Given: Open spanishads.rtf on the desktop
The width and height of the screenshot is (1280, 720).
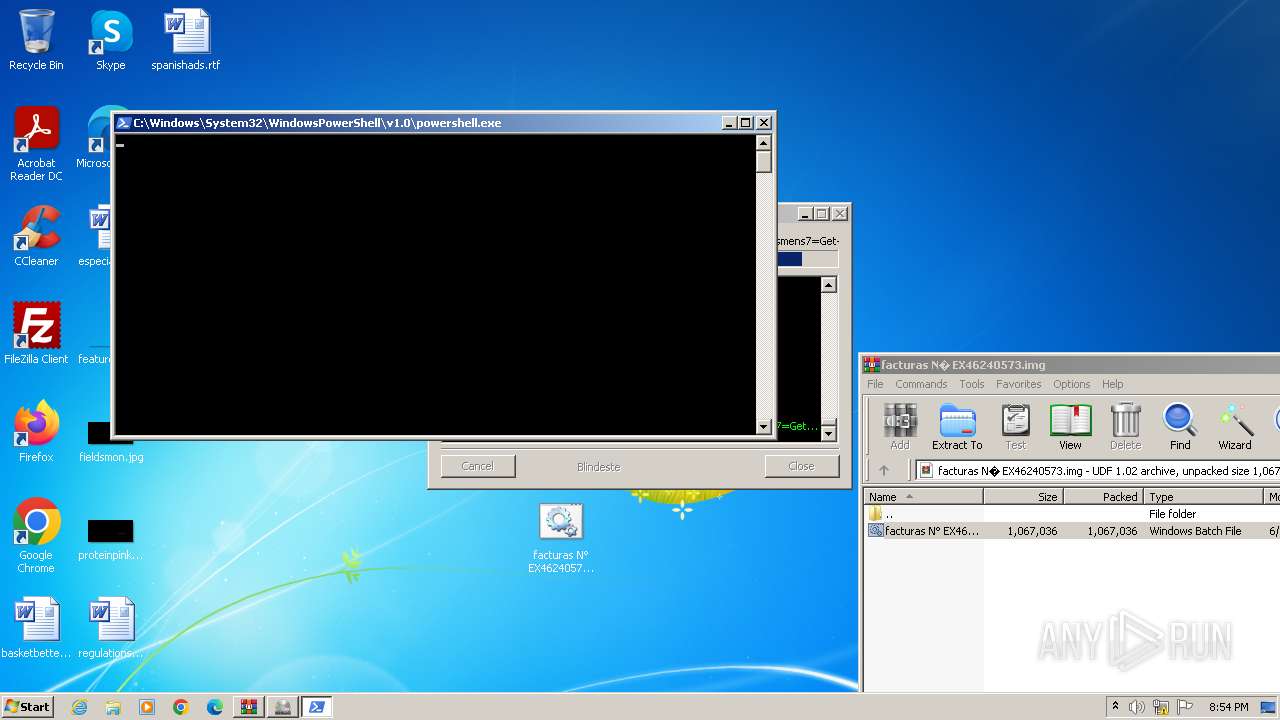Looking at the screenshot, I should pyautogui.click(x=186, y=40).
